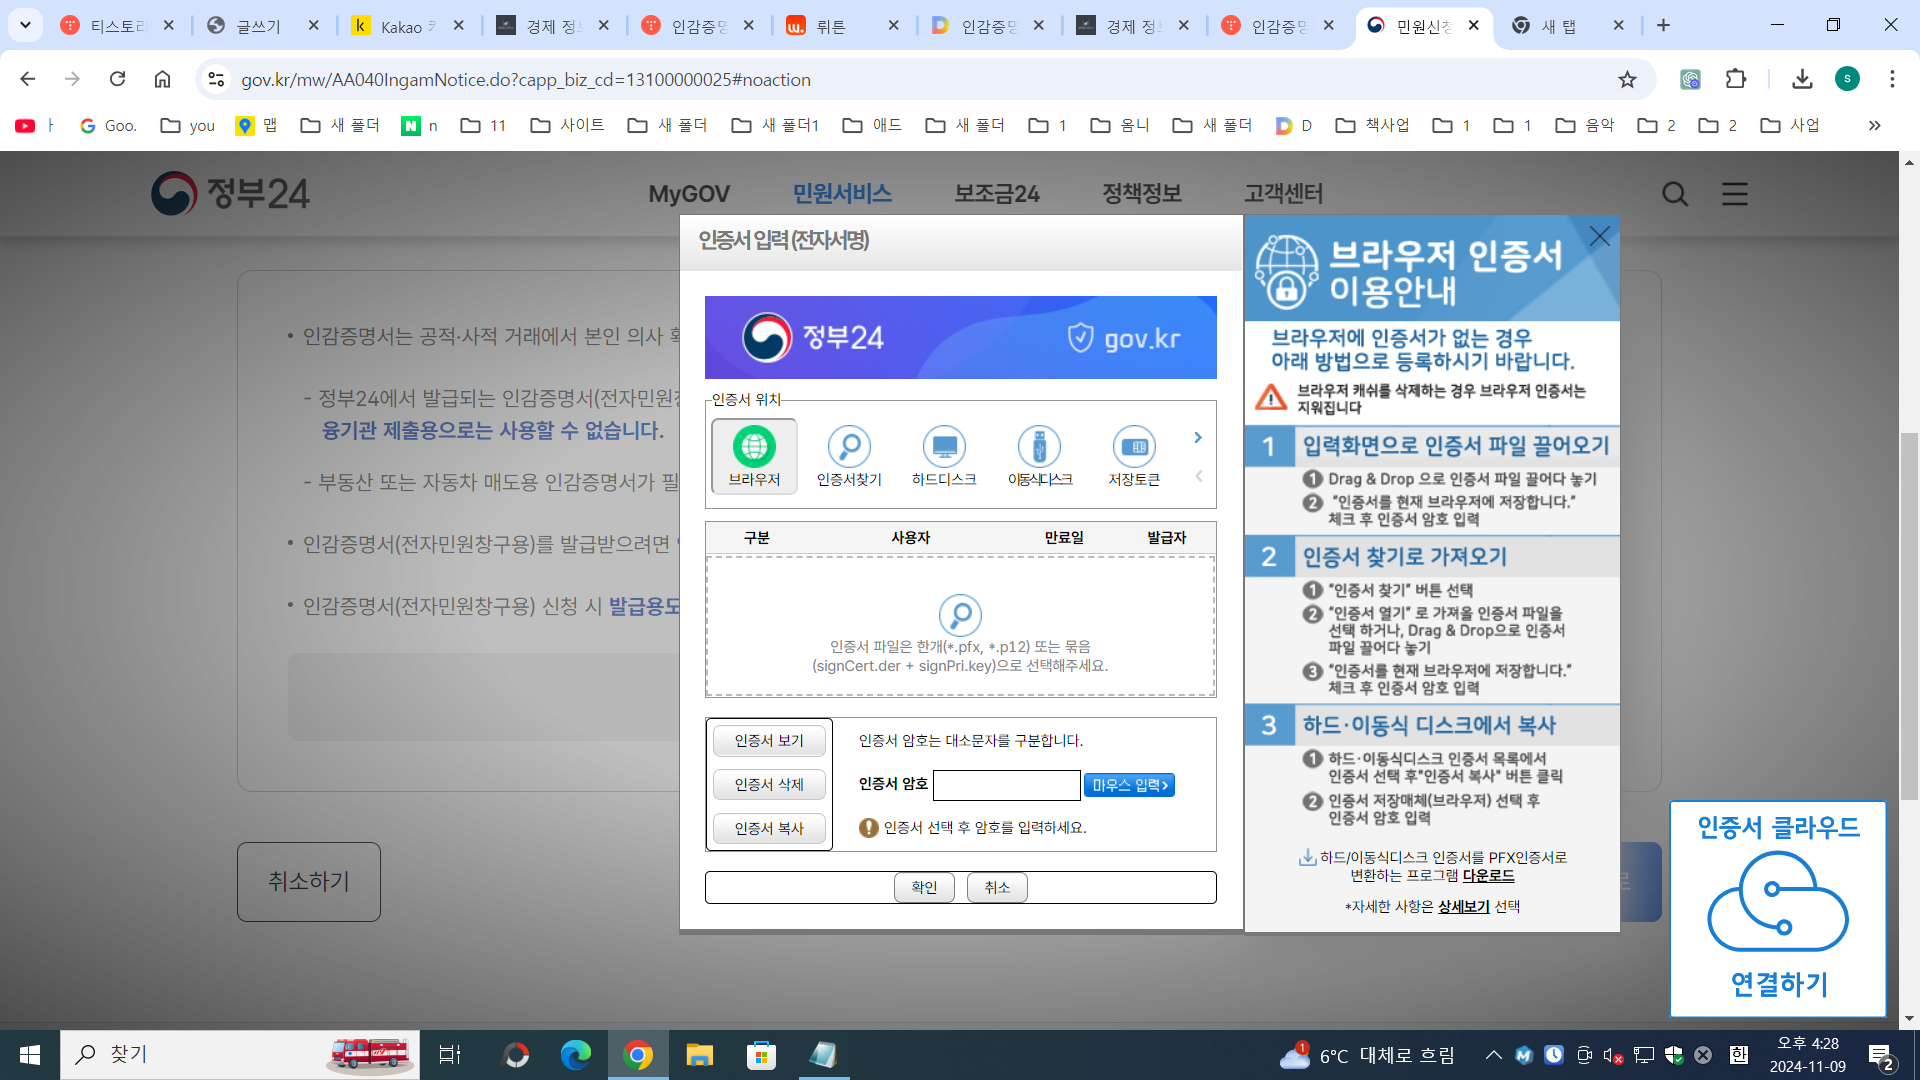Select the 브라우저 certificate location icon
The height and width of the screenshot is (1080, 1920).
coord(754,447)
